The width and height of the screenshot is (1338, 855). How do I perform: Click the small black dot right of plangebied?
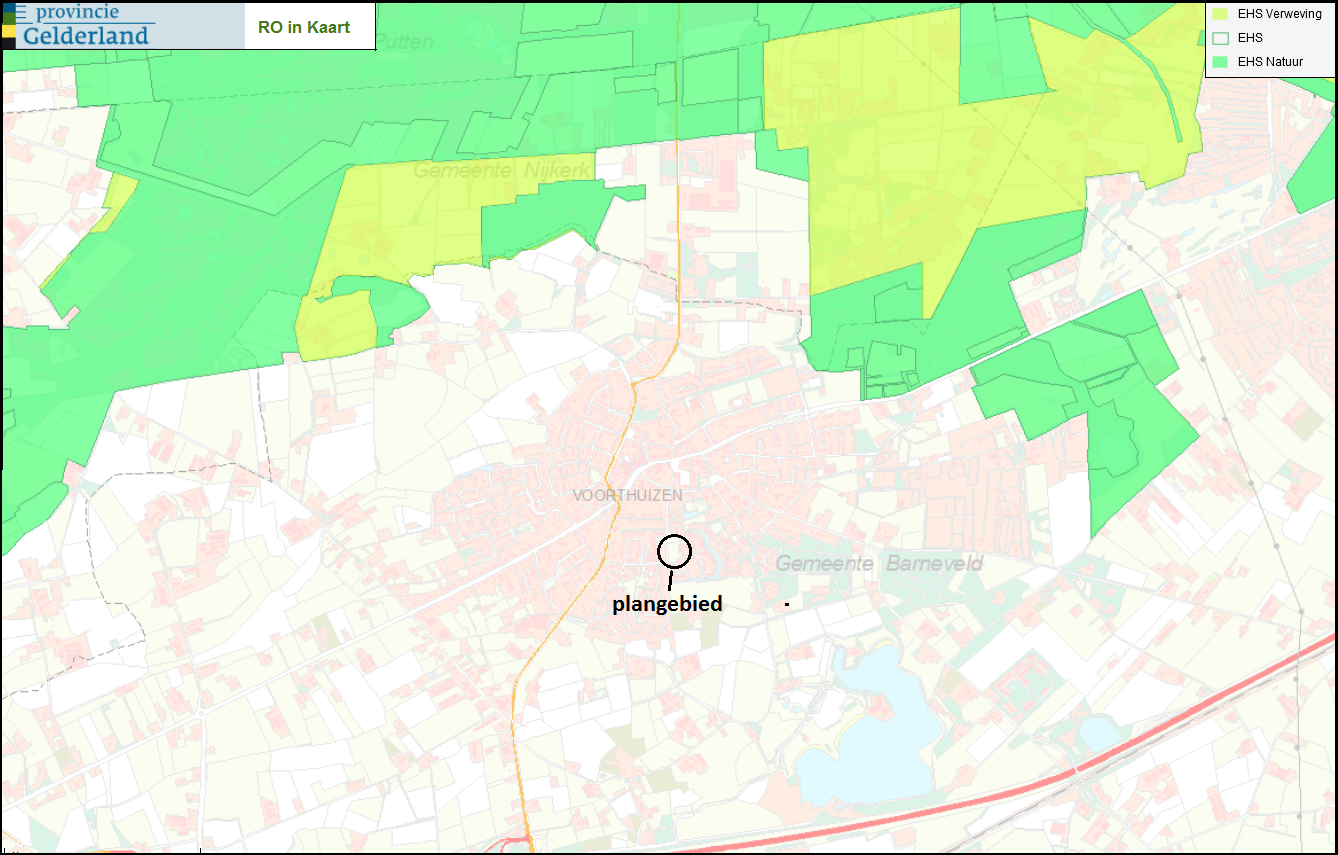[787, 604]
